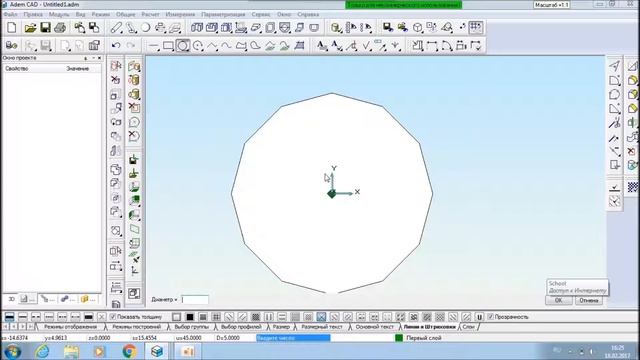Click the plain circle icon in top toolbar
The width and height of the screenshot is (640, 360).
[x=146, y=28]
